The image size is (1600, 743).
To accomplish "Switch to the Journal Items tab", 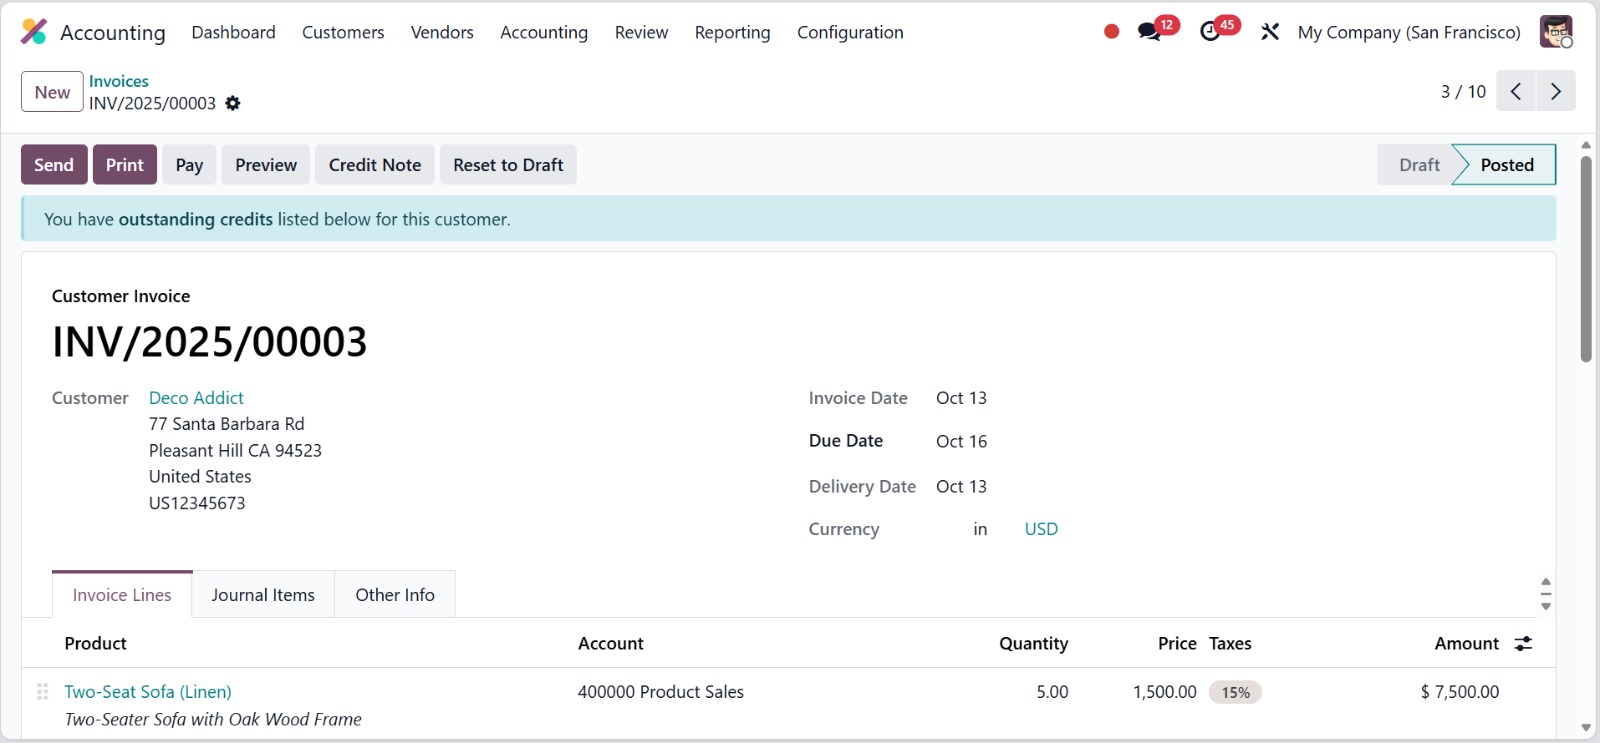I will (x=263, y=595).
